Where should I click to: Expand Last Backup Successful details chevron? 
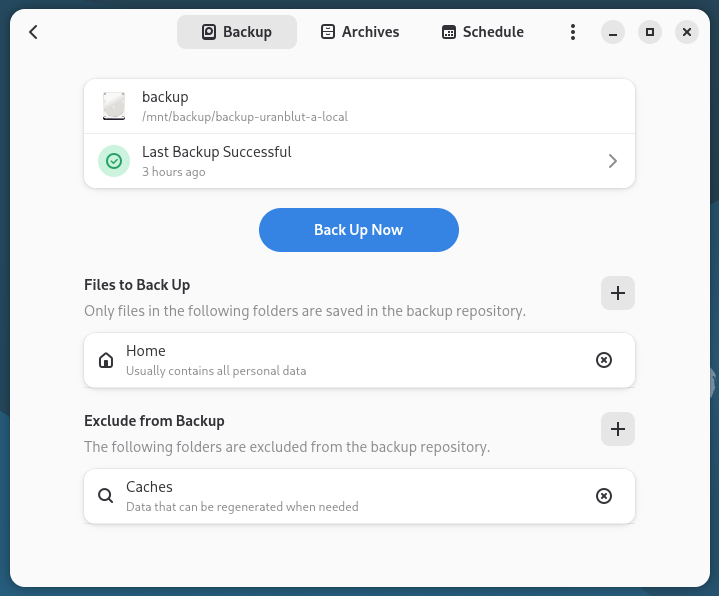pos(612,161)
